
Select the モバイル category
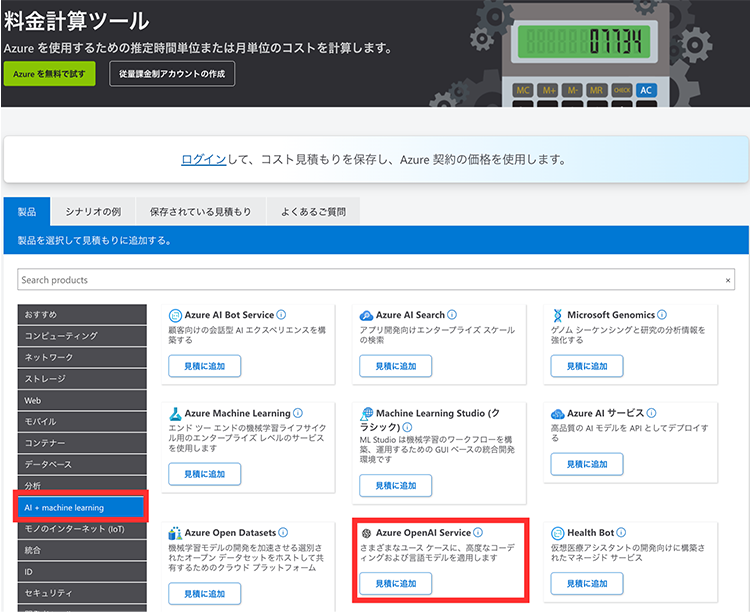click(82, 422)
